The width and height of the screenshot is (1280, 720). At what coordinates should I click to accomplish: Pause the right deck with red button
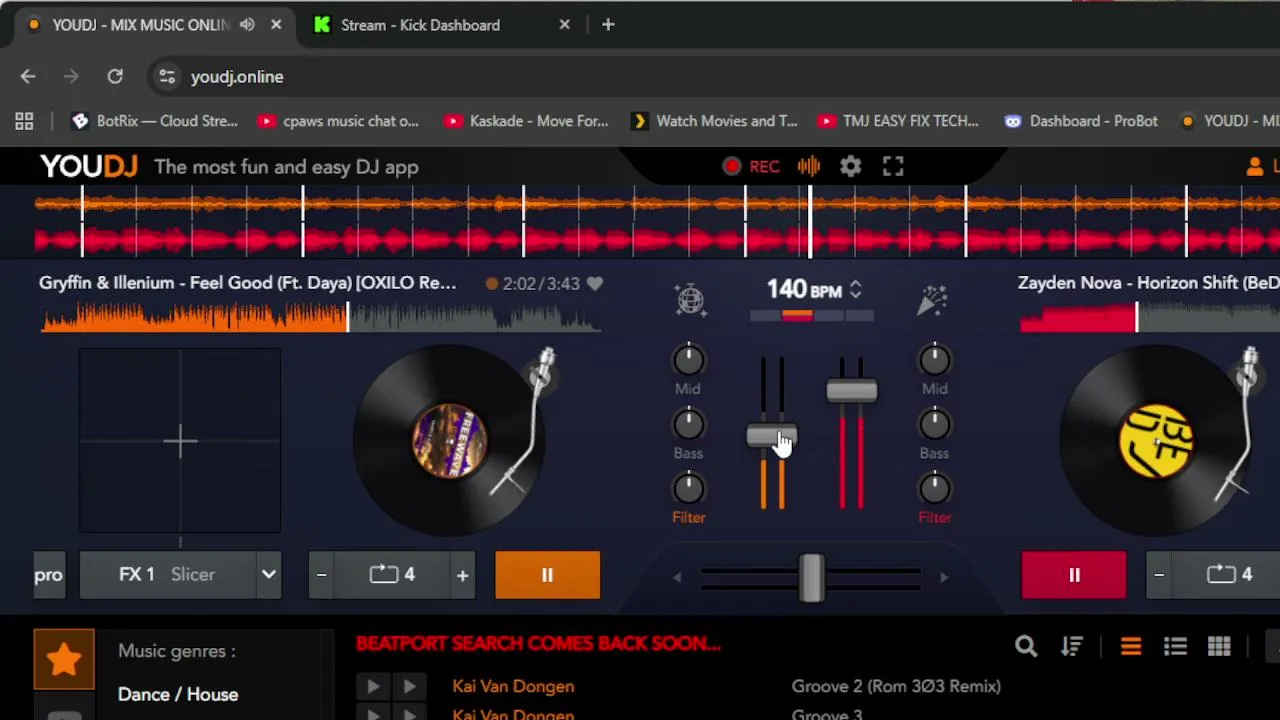pyautogui.click(x=1074, y=575)
